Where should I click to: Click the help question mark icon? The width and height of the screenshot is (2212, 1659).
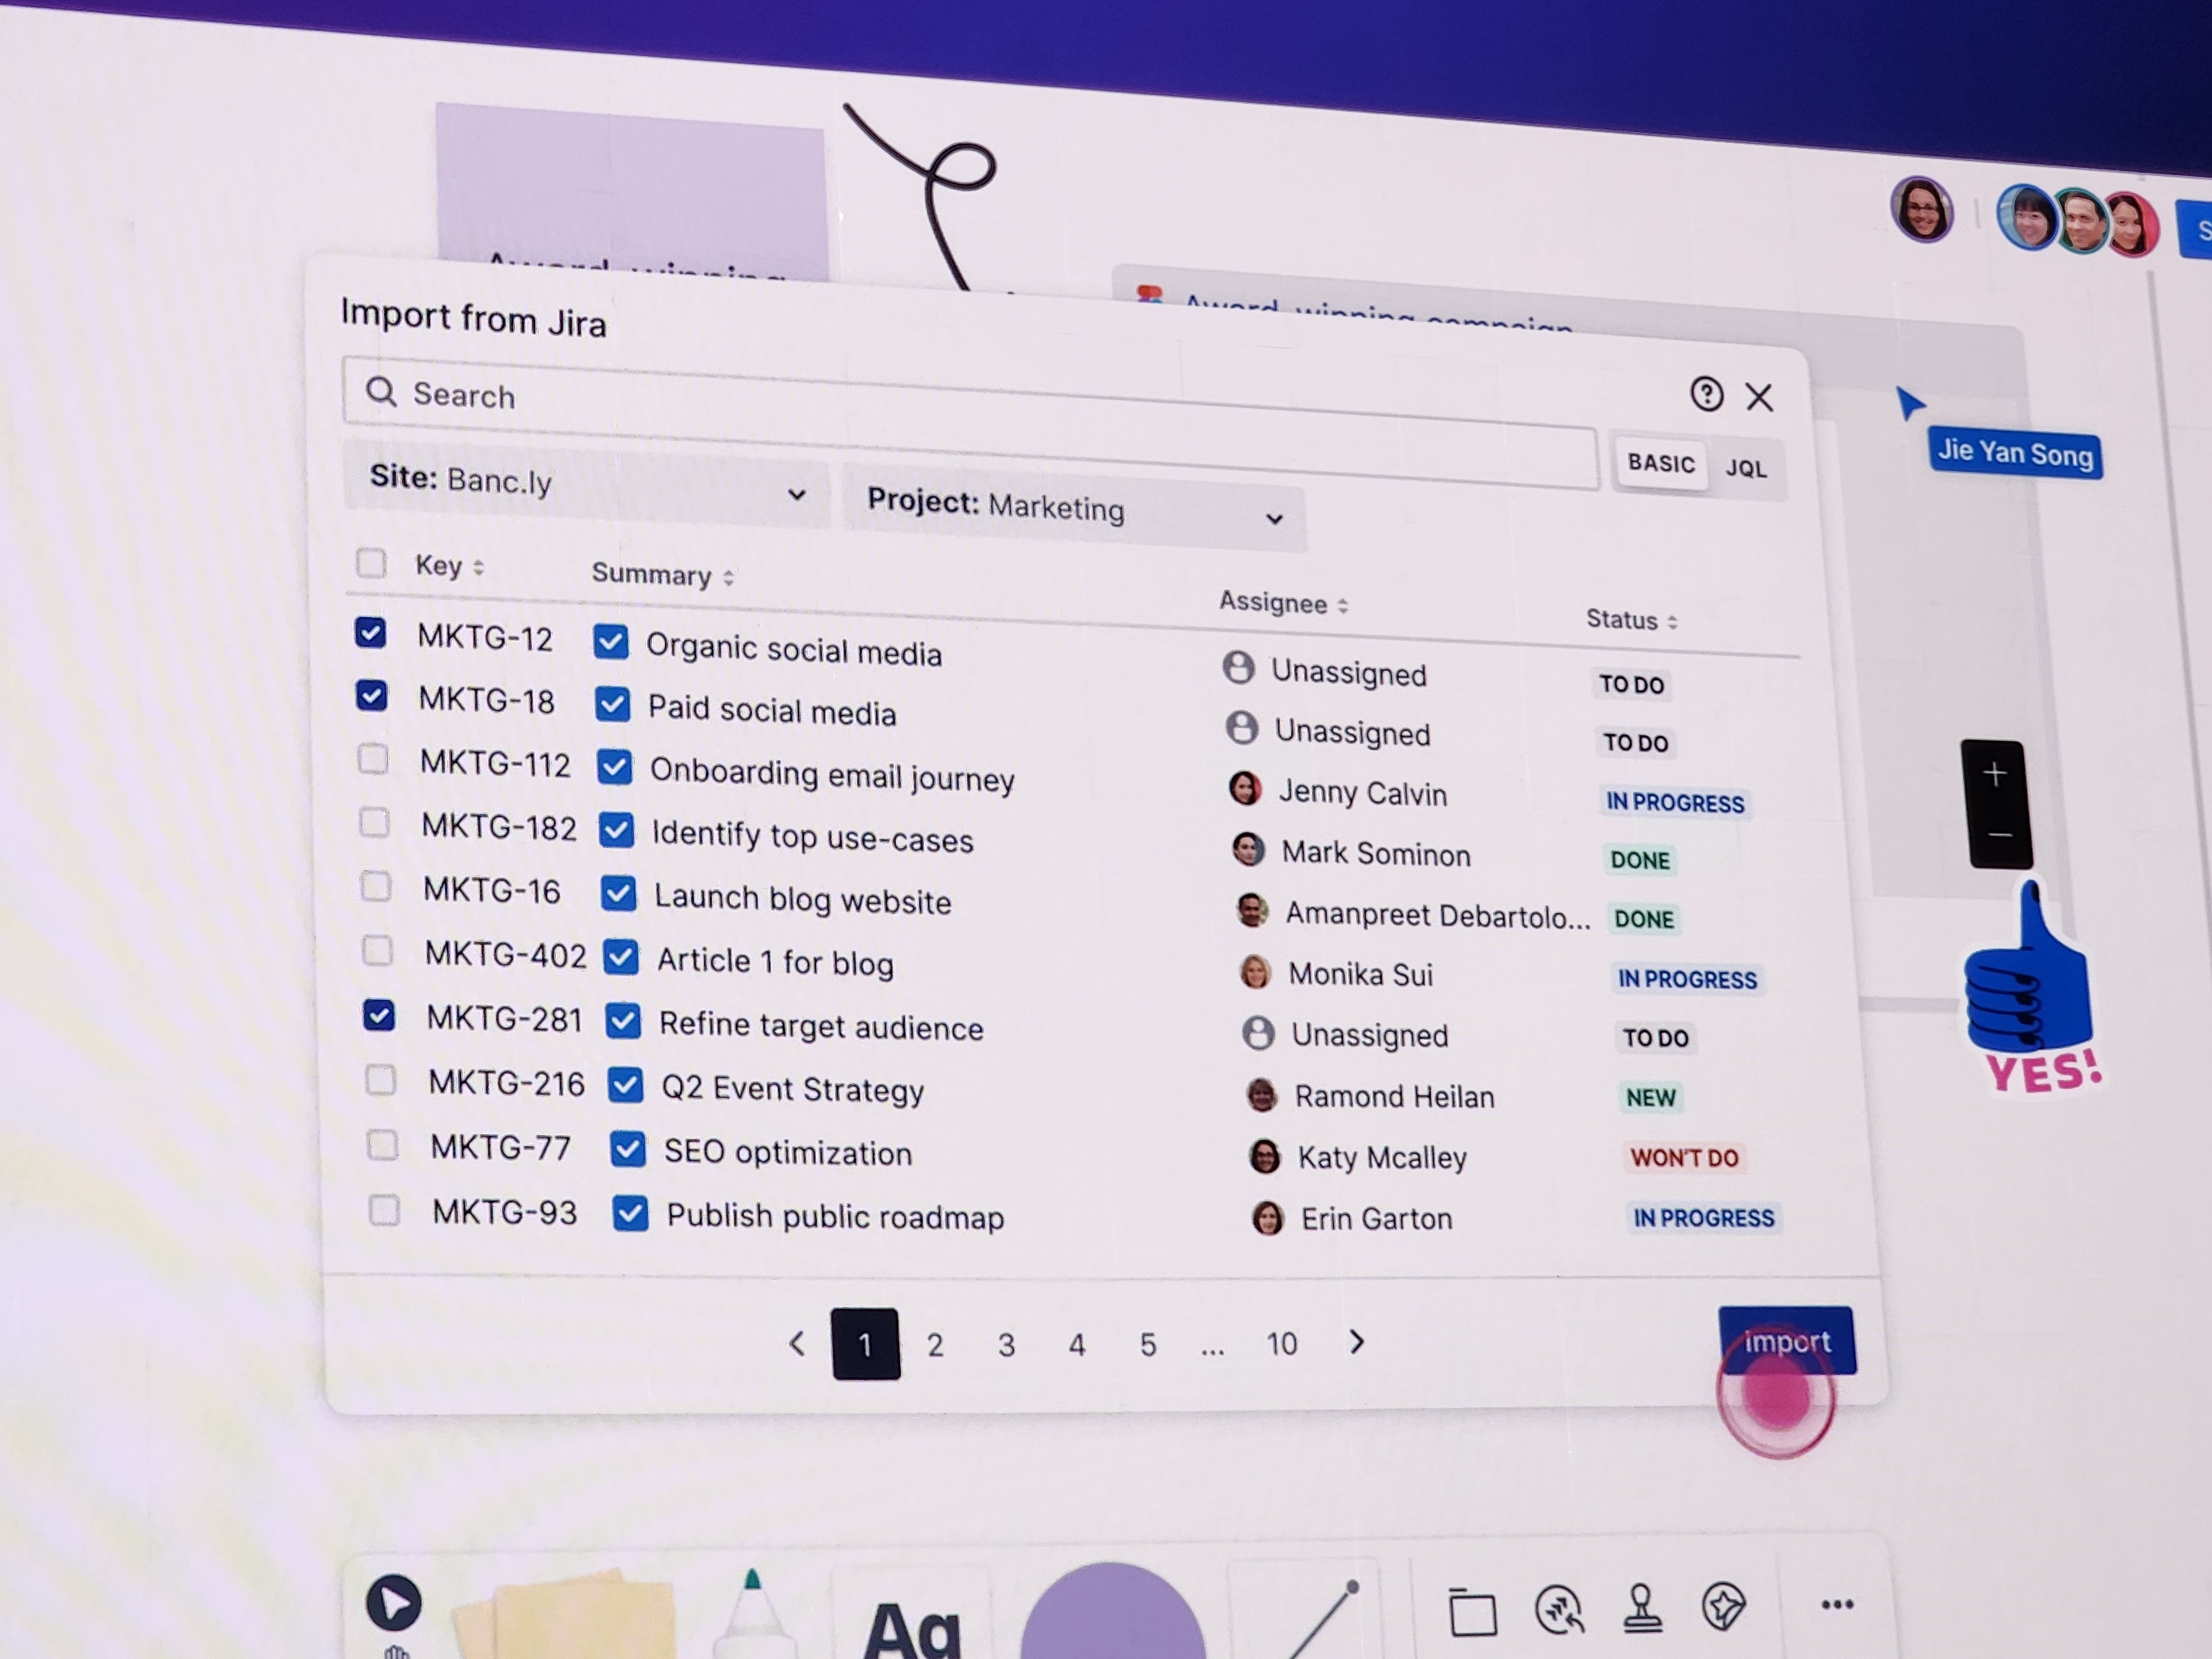pos(1706,394)
